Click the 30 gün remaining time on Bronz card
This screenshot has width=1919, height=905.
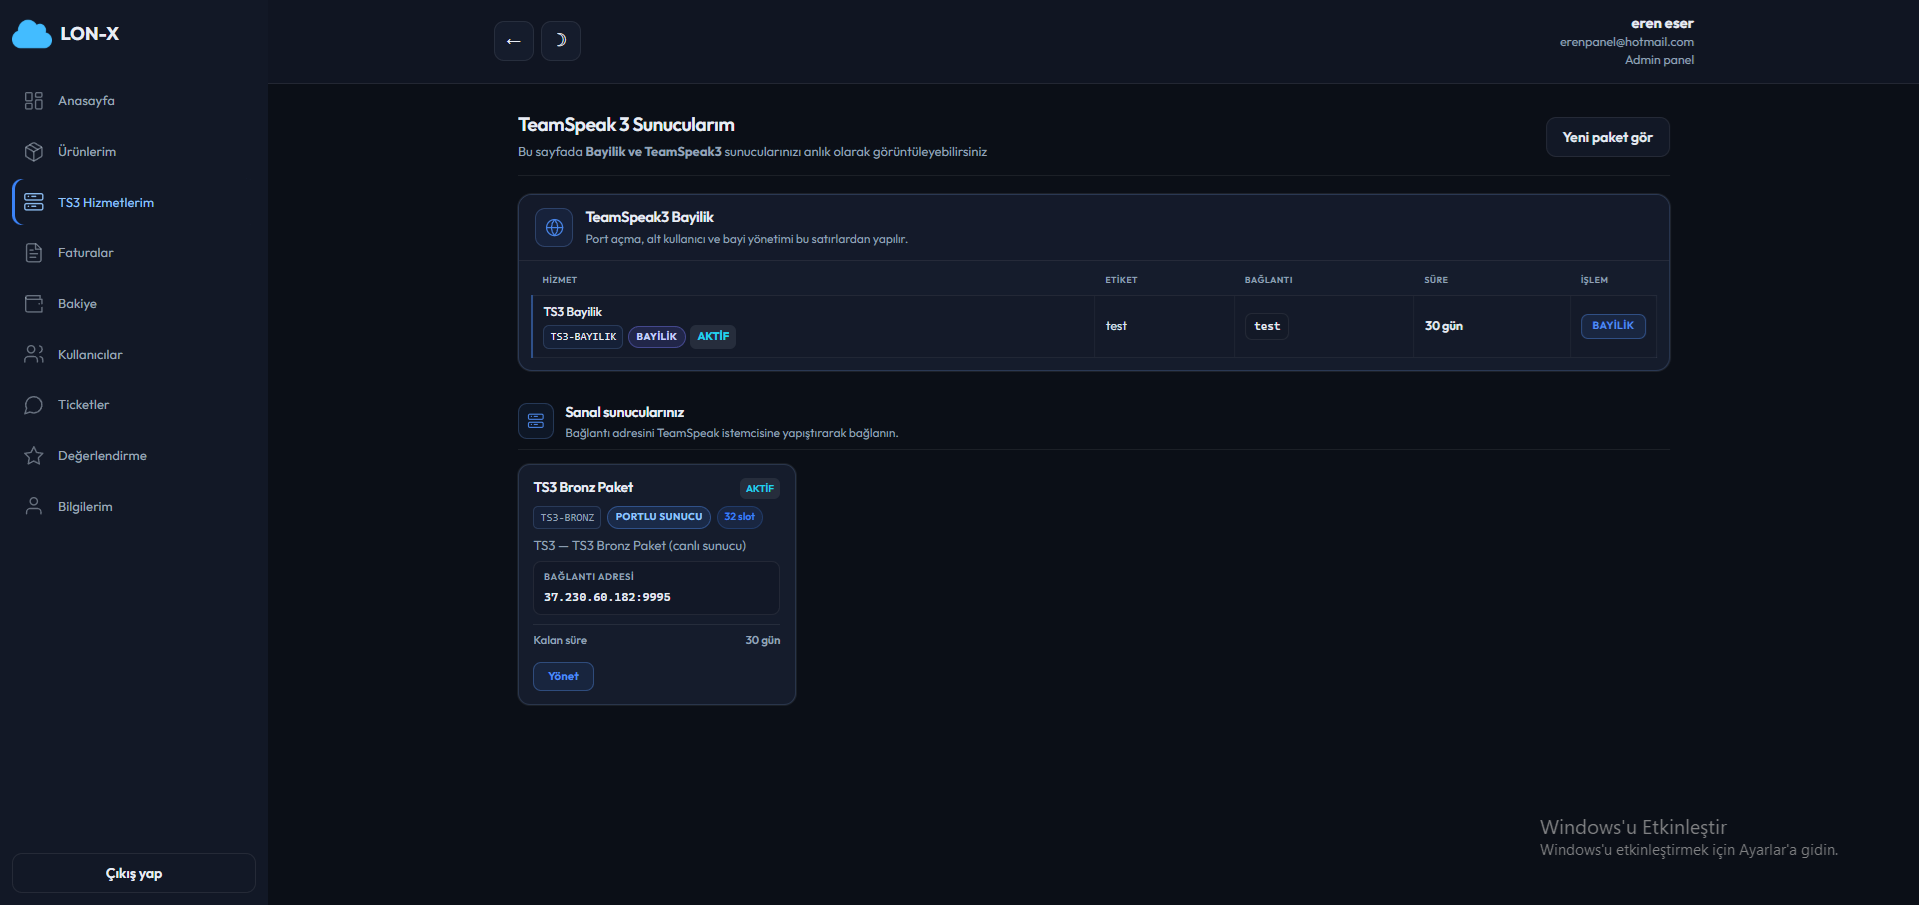763,640
